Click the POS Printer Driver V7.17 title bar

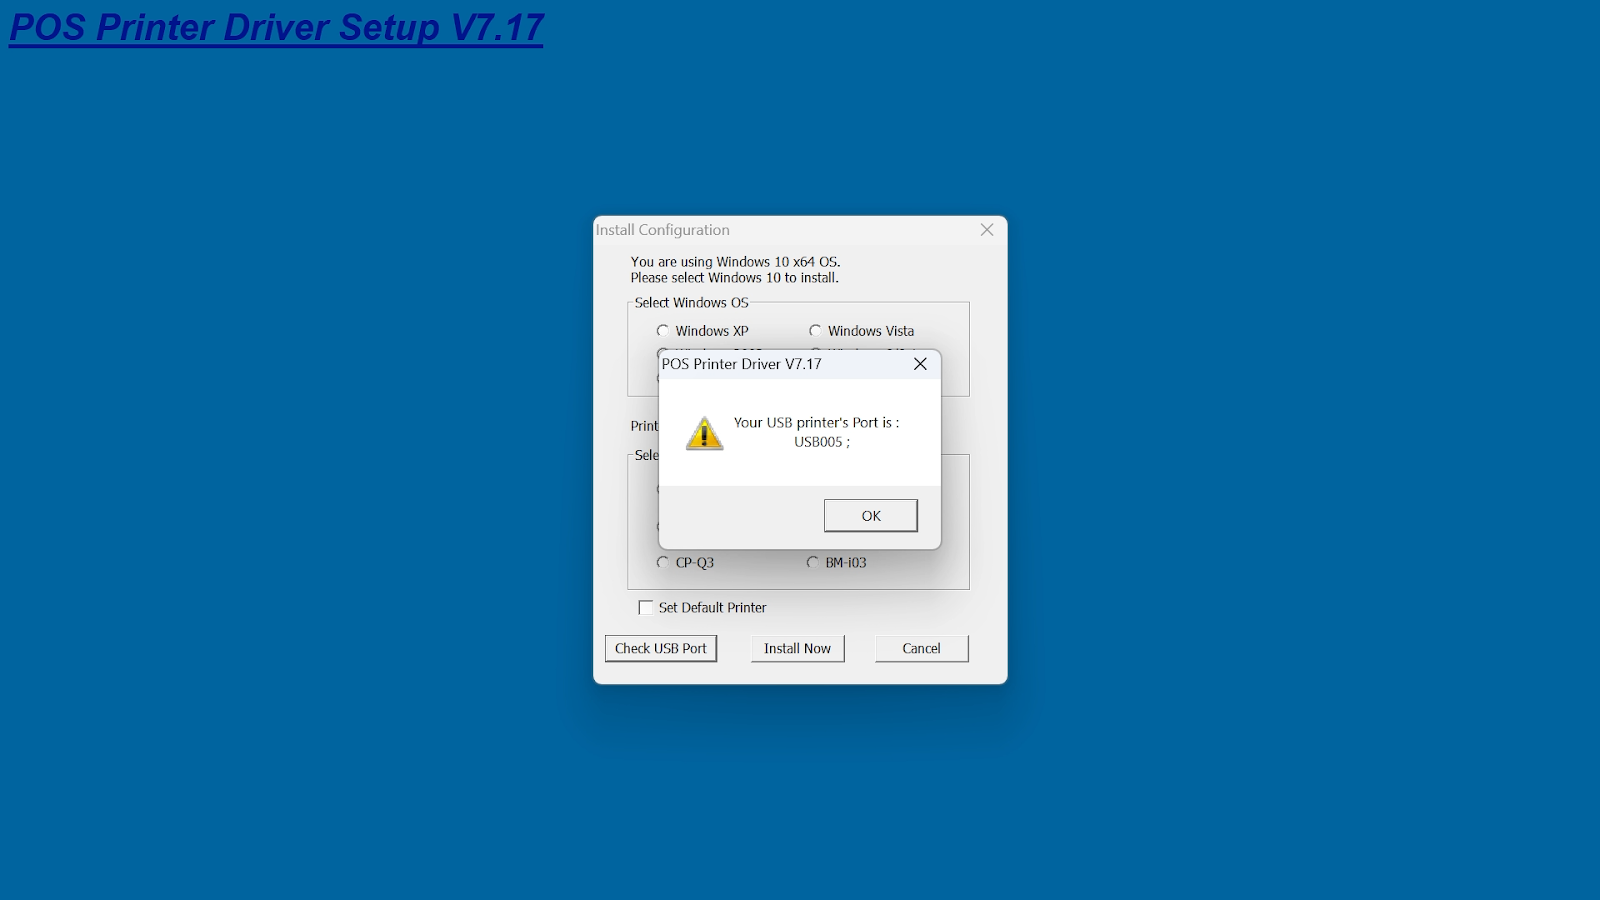[780, 364]
